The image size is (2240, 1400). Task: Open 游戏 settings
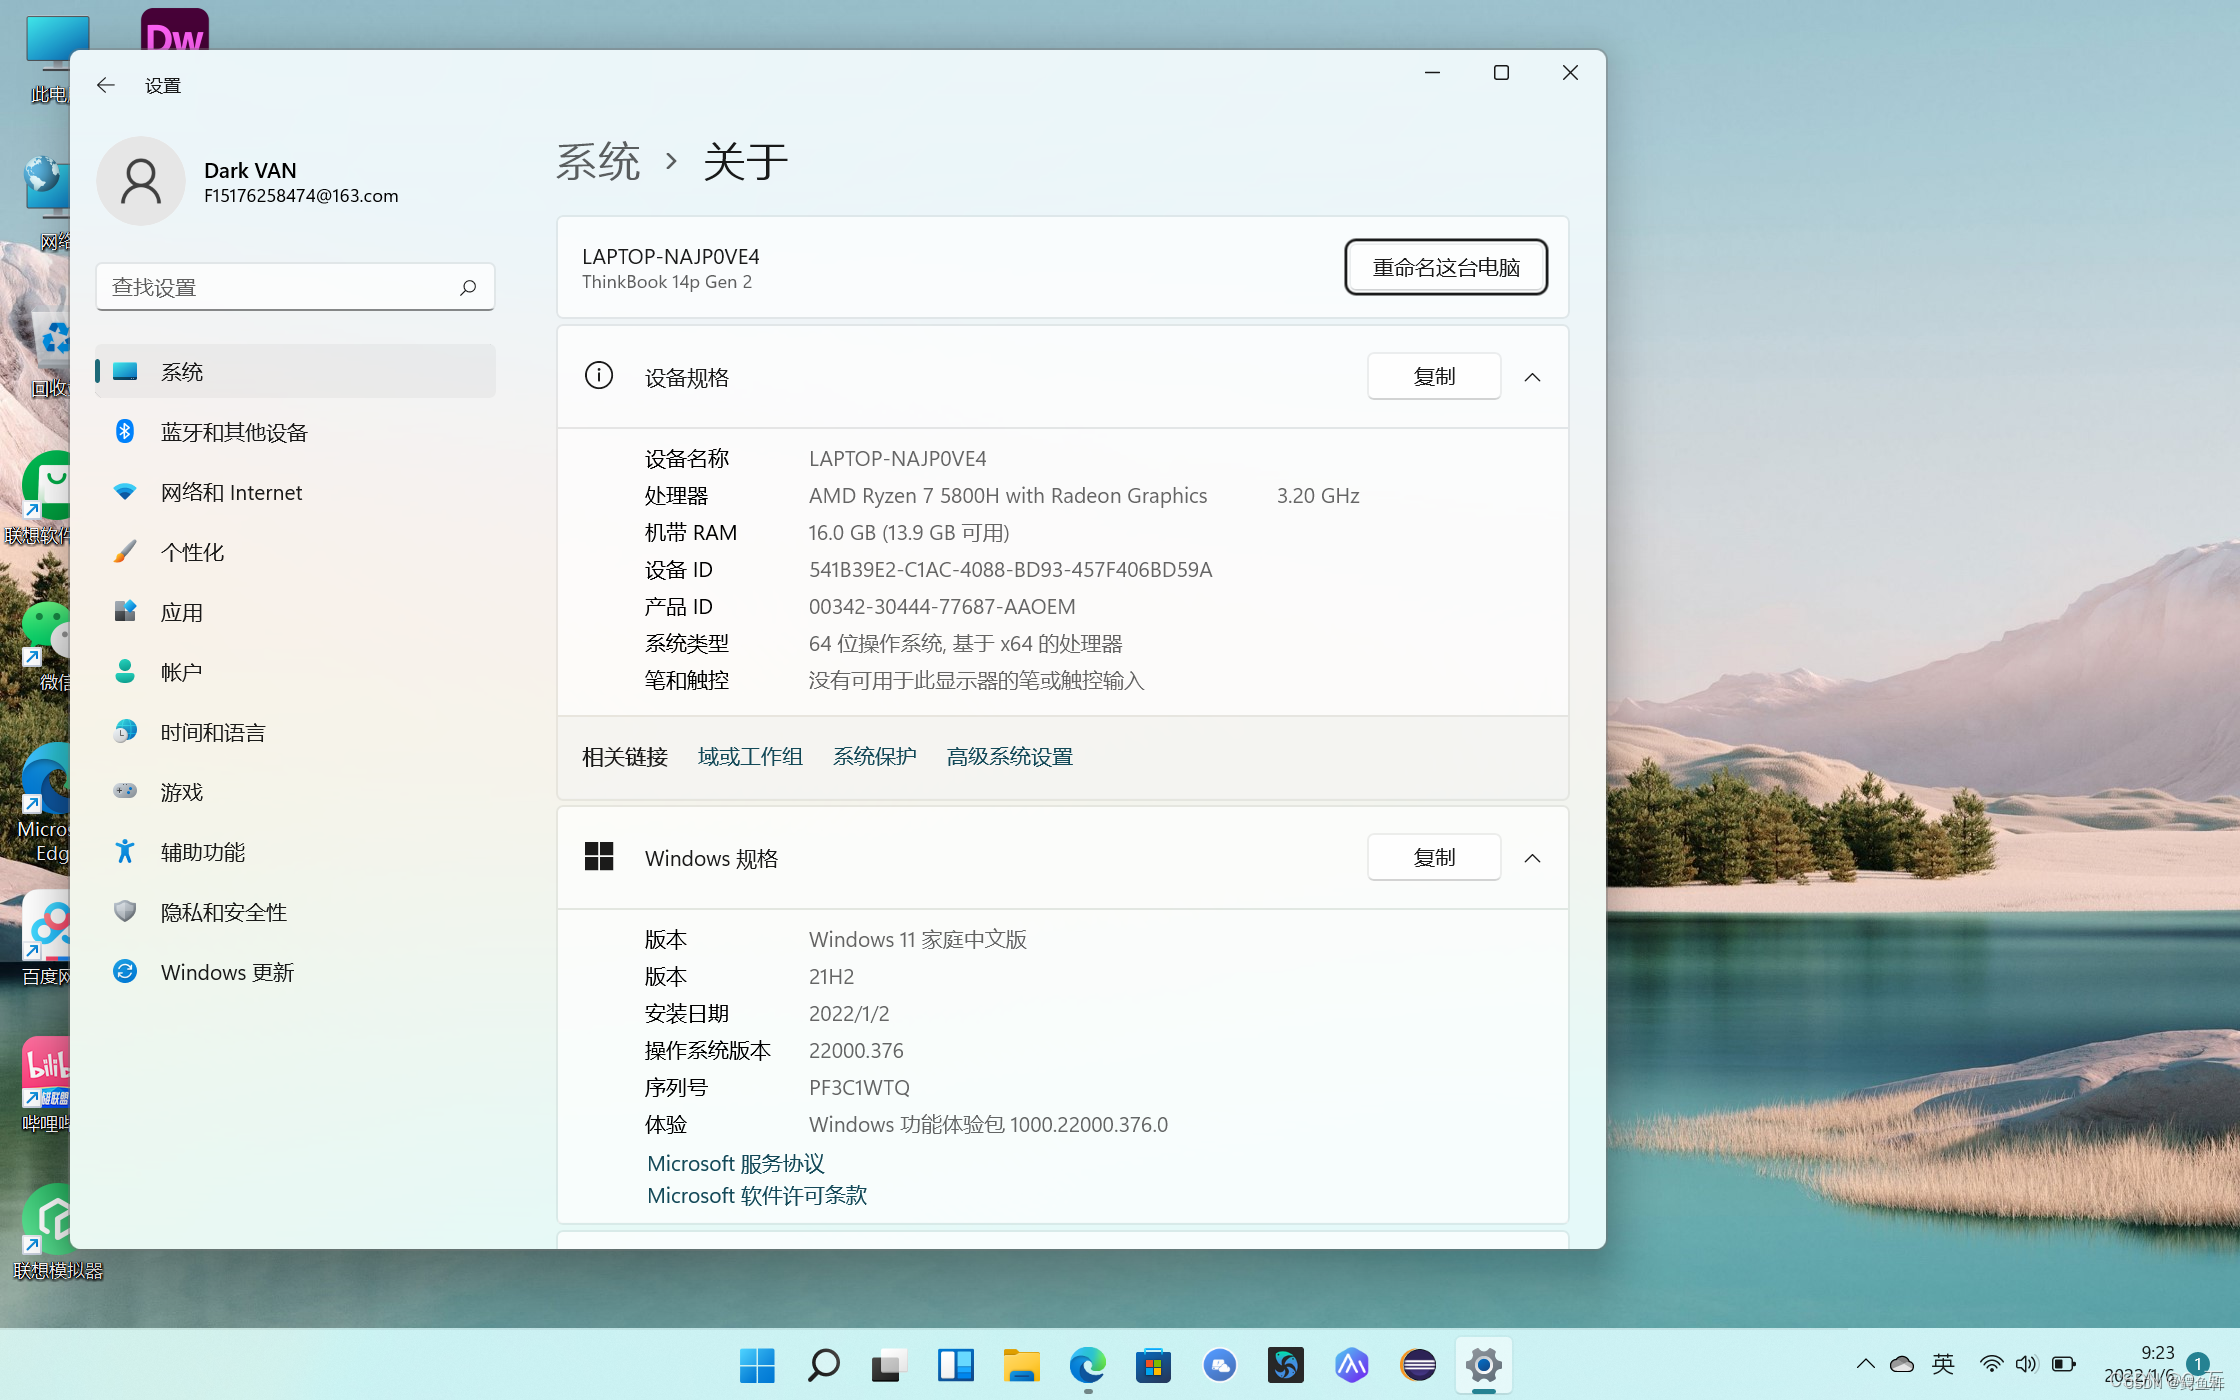[295, 792]
